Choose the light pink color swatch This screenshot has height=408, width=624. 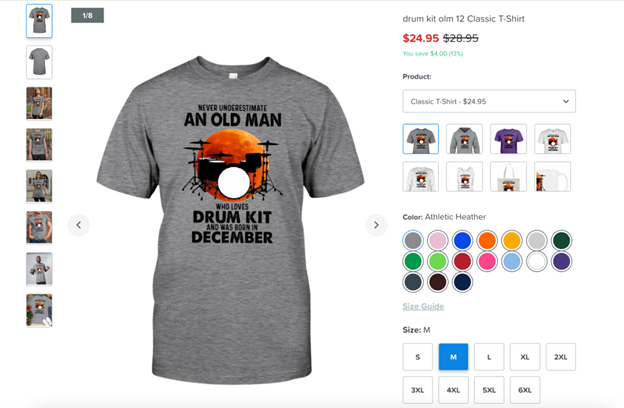tap(438, 240)
